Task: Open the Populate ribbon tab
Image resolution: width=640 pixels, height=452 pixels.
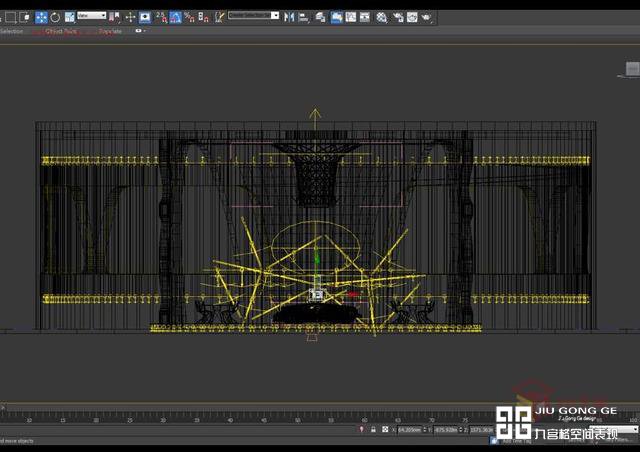Action: [x=110, y=31]
